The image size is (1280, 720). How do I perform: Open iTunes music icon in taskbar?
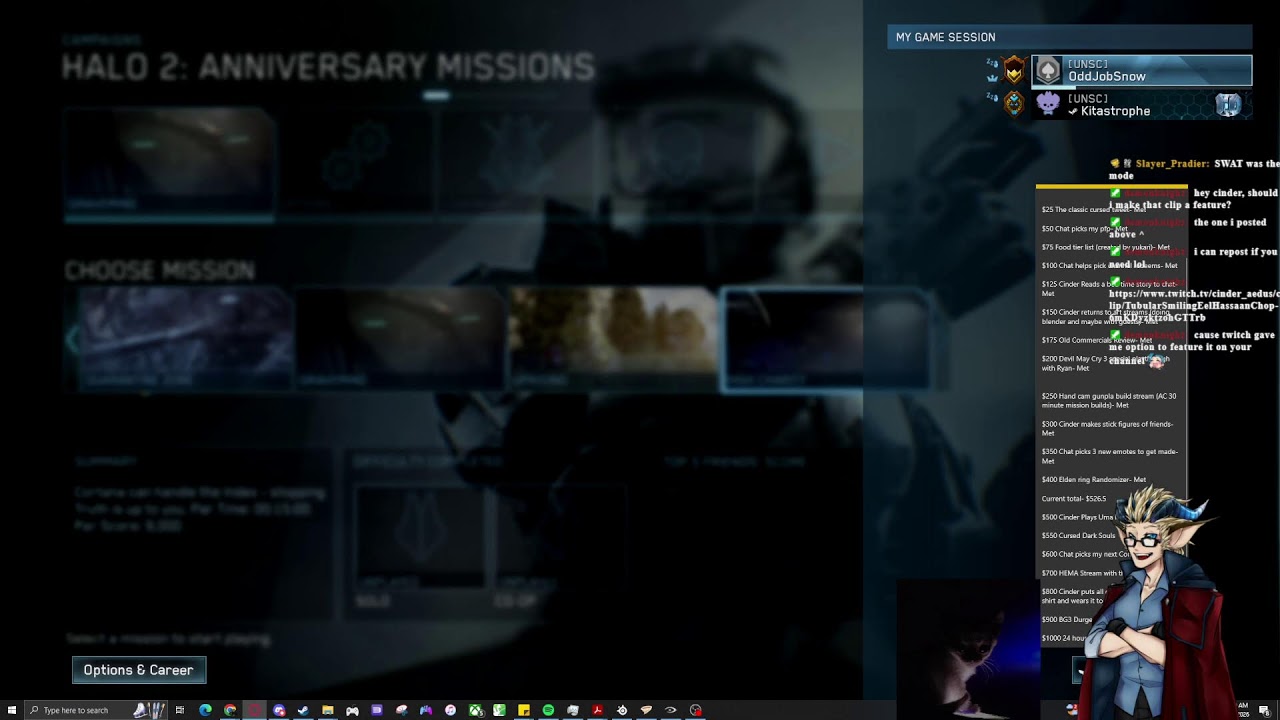pyautogui.click(x=450, y=710)
